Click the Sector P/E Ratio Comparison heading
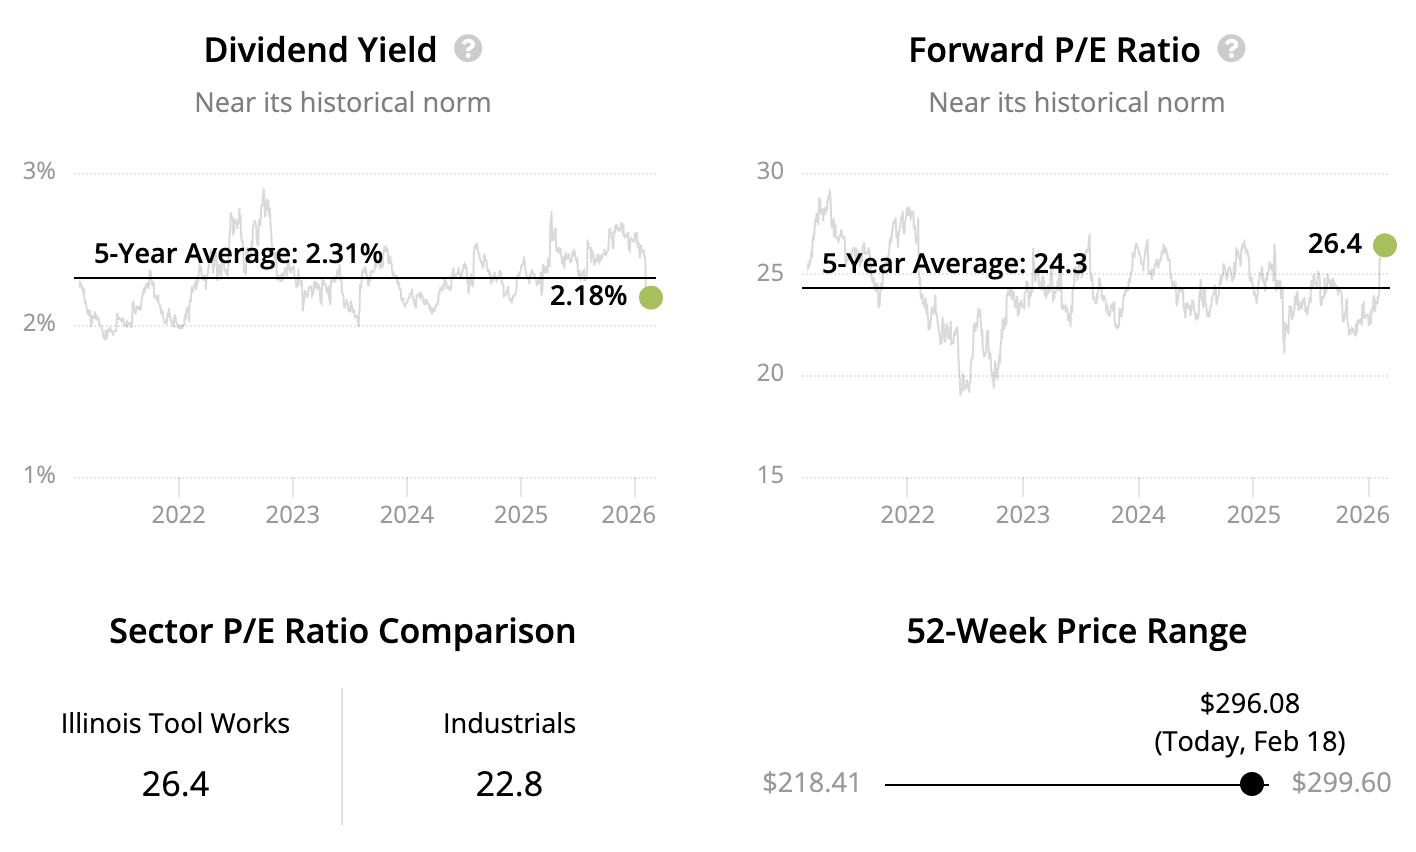The width and height of the screenshot is (1416, 852). (342, 631)
